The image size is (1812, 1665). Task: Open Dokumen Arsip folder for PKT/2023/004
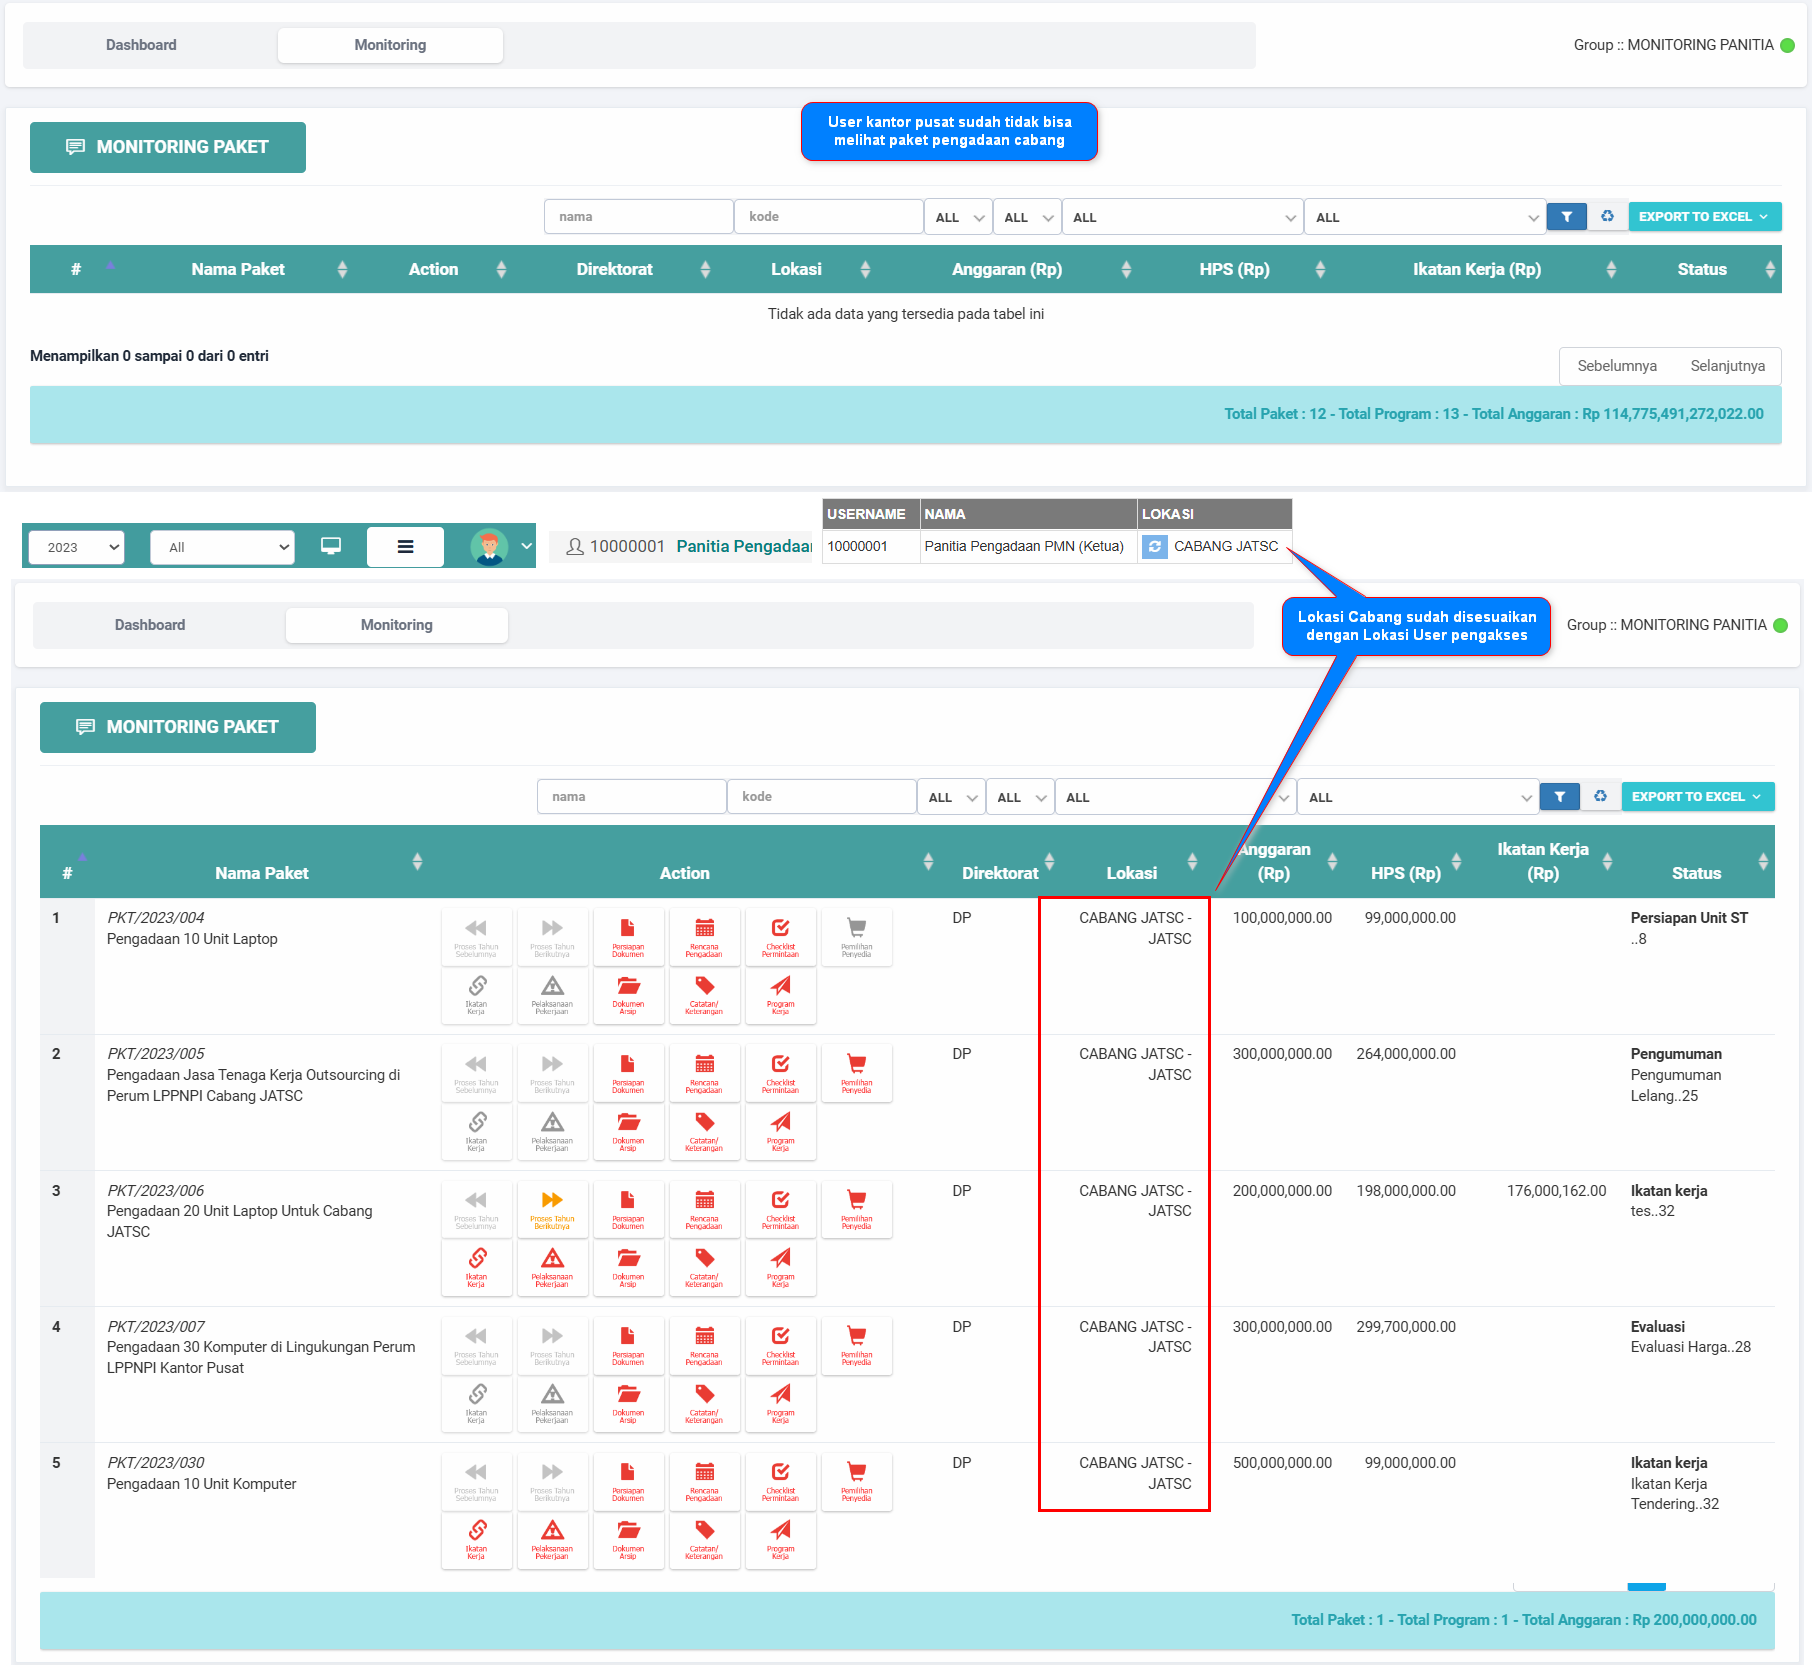[628, 995]
